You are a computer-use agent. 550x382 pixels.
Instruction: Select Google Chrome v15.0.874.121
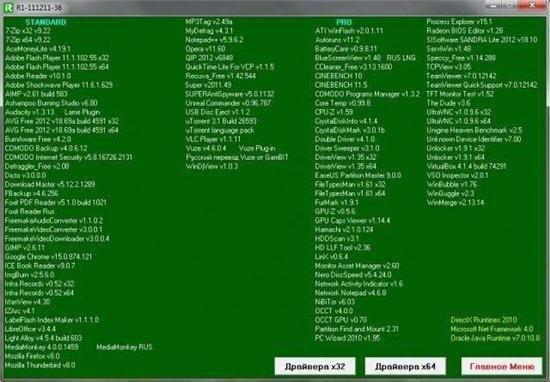pyautogui.click(x=48, y=257)
